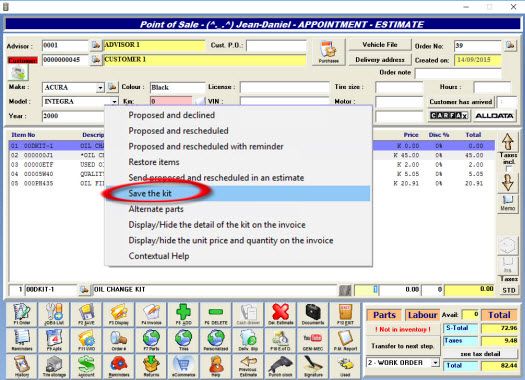Click the F9 Apts calendar icon
The height and width of the screenshot is (380, 525).
(x=54, y=340)
